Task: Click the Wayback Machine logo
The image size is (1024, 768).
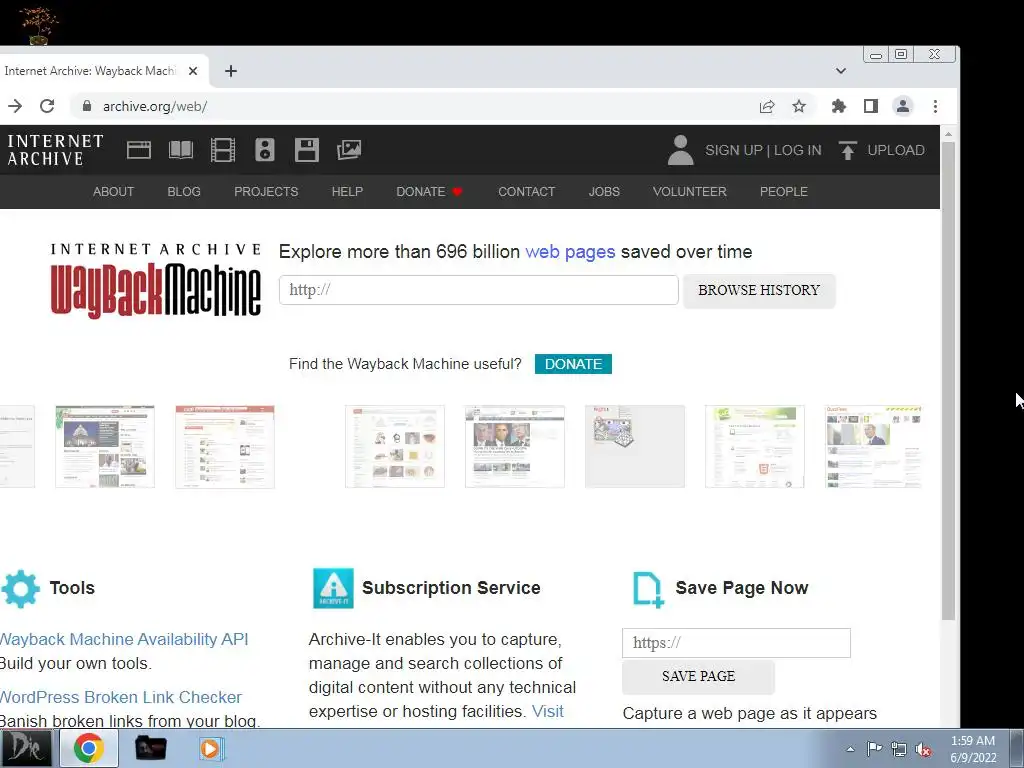Action: tap(155, 281)
